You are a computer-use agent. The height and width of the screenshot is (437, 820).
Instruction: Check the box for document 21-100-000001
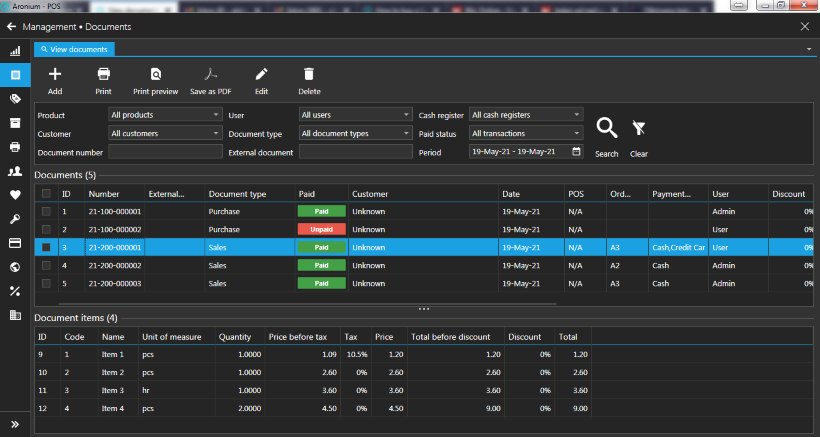click(x=46, y=212)
